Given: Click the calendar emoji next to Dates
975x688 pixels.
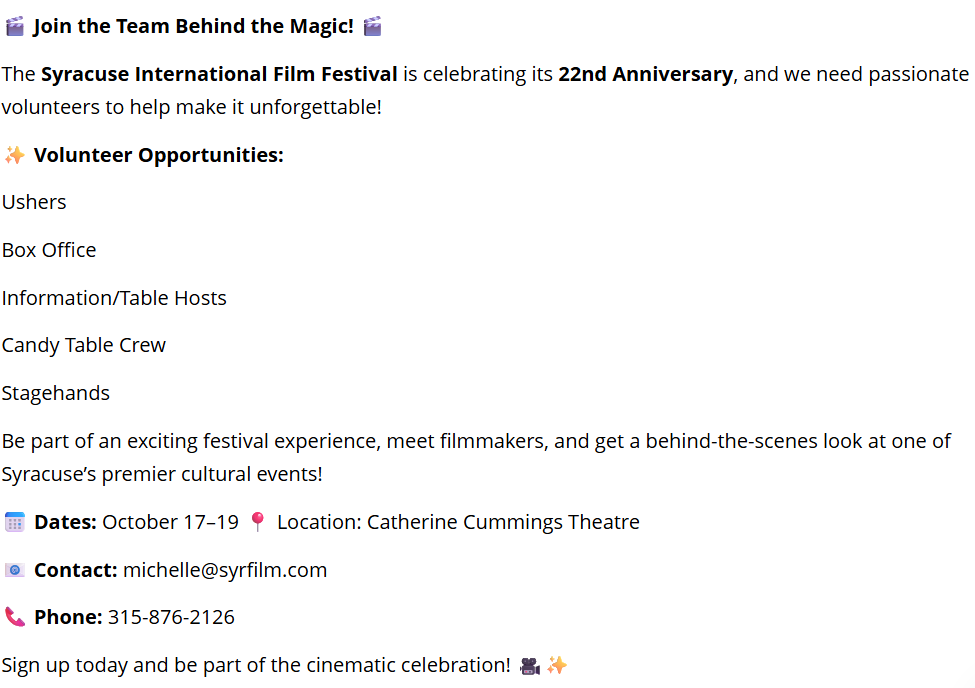Looking at the screenshot, I should [14, 522].
